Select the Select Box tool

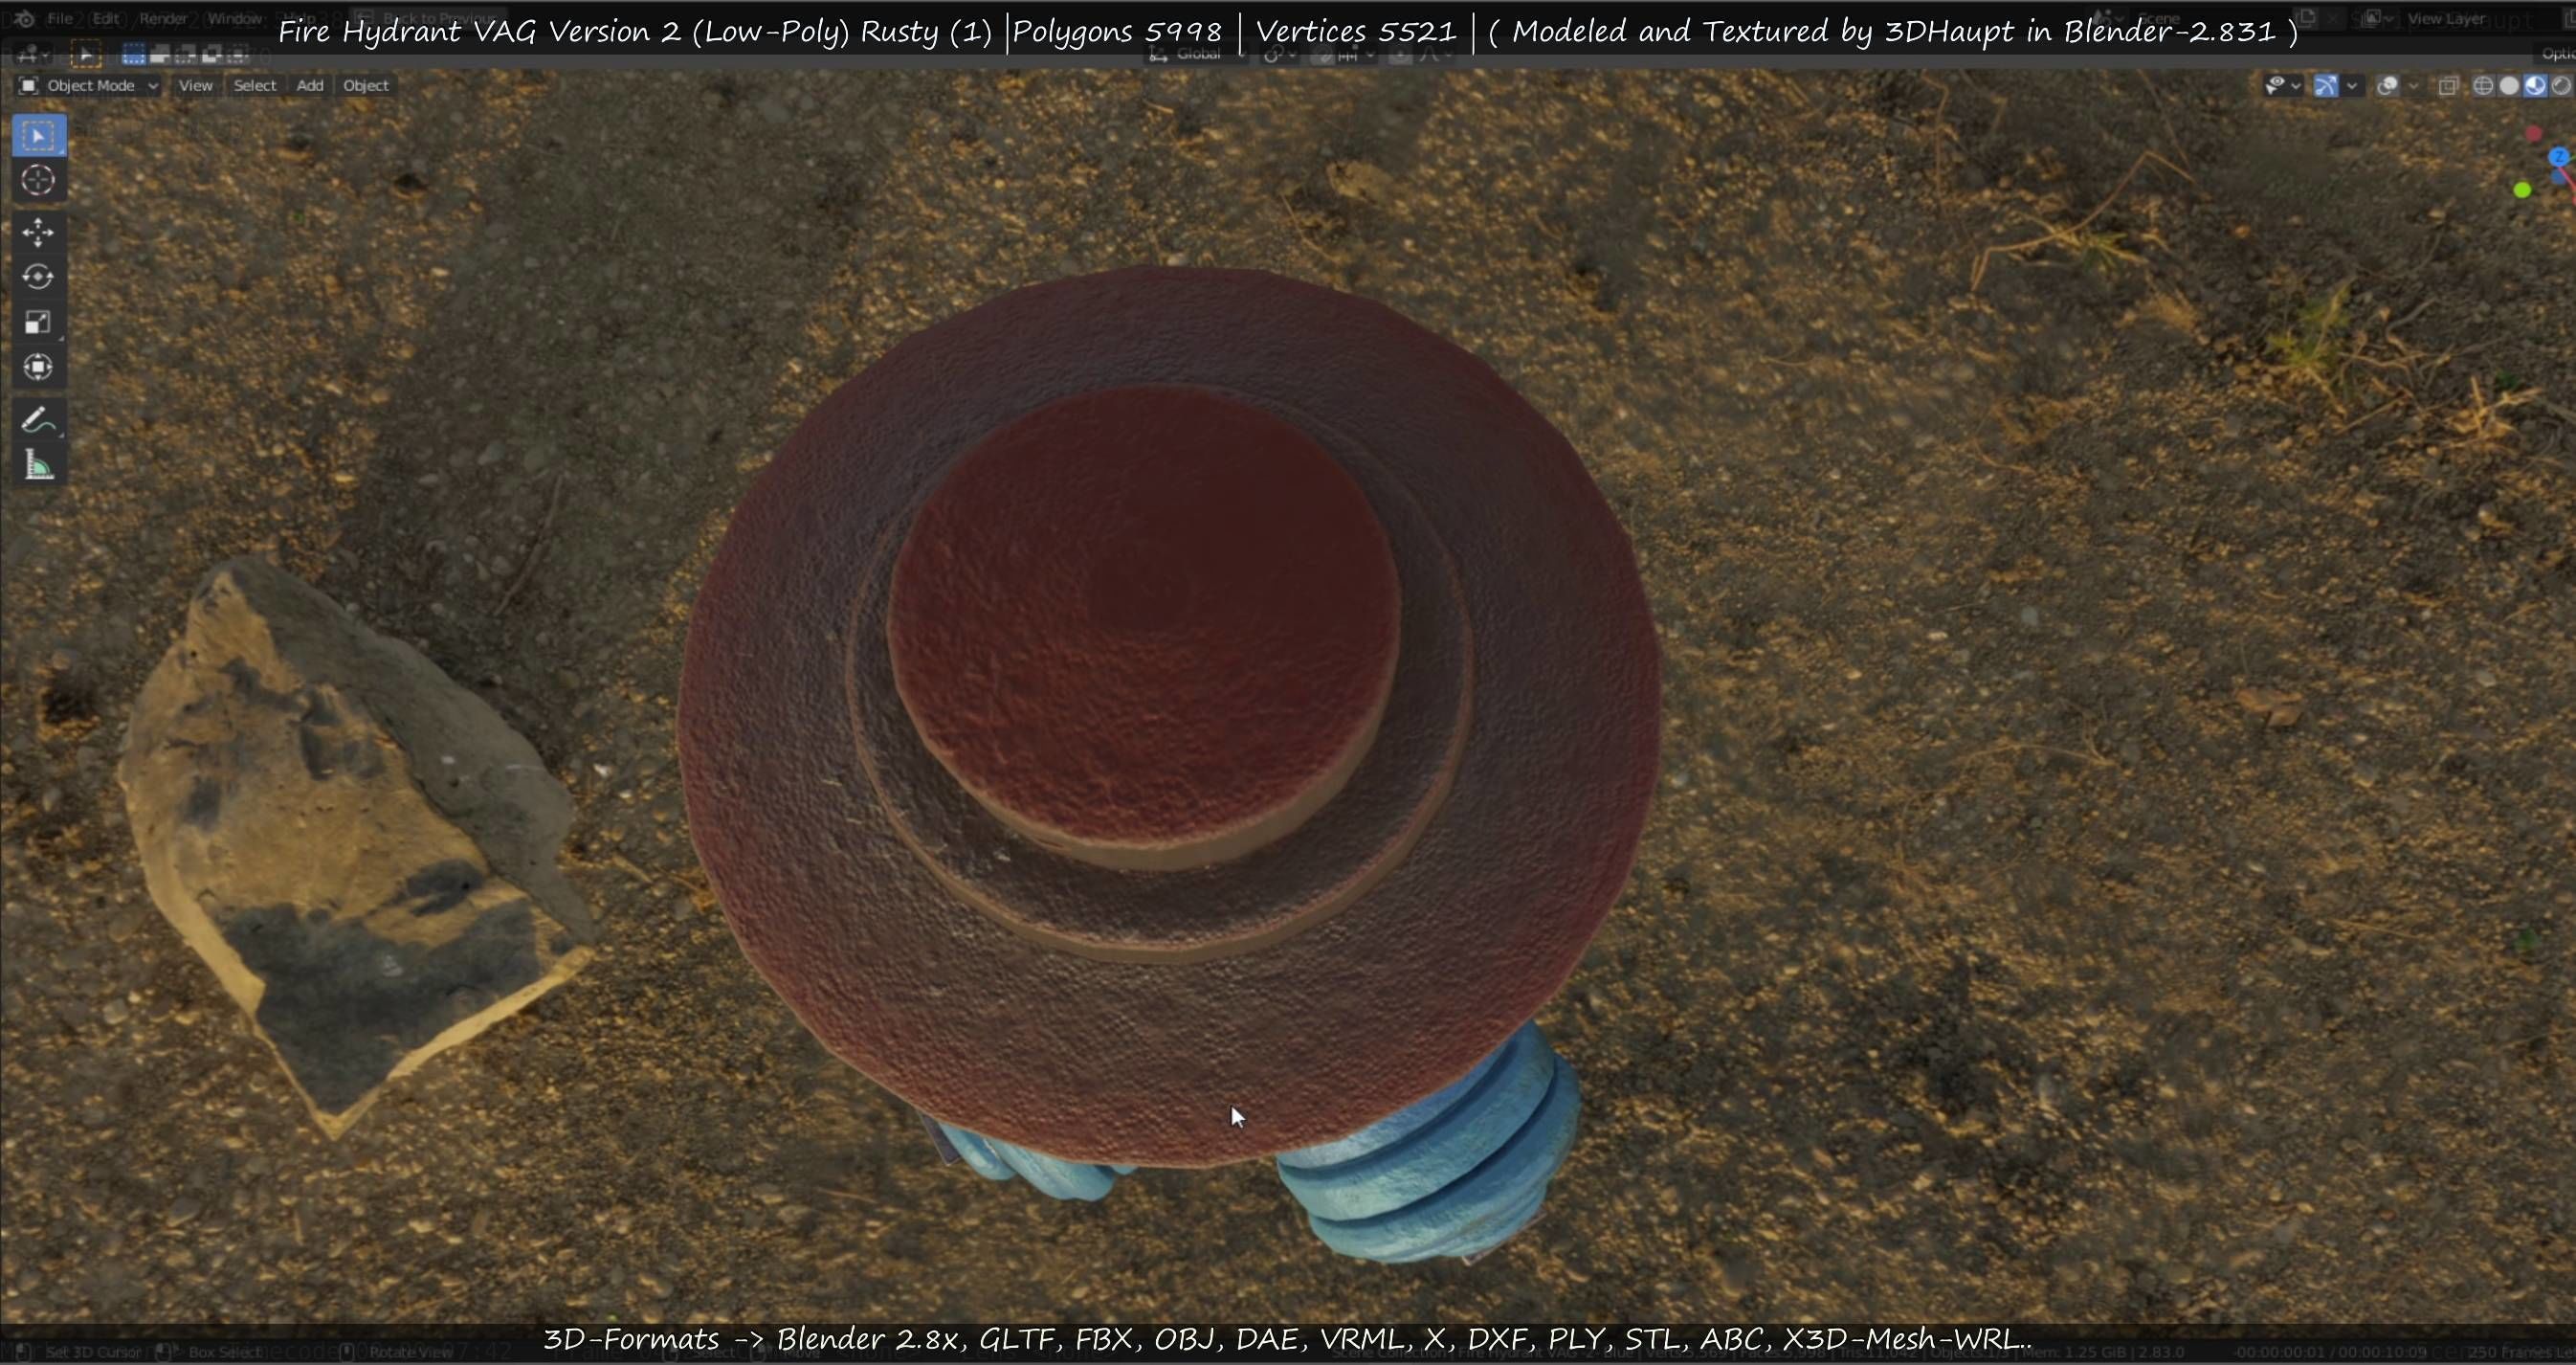(39, 136)
